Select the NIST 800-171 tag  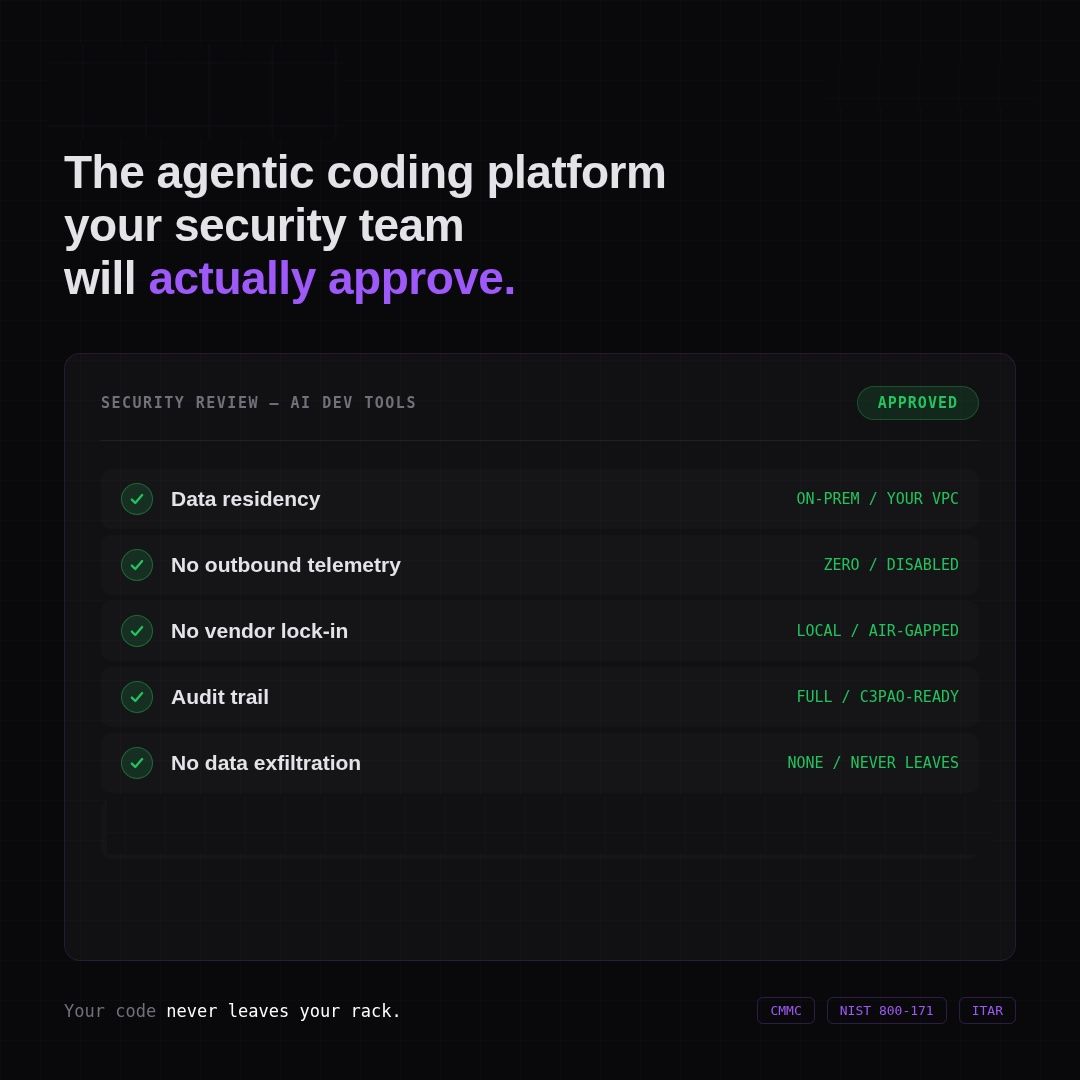click(886, 1010)
